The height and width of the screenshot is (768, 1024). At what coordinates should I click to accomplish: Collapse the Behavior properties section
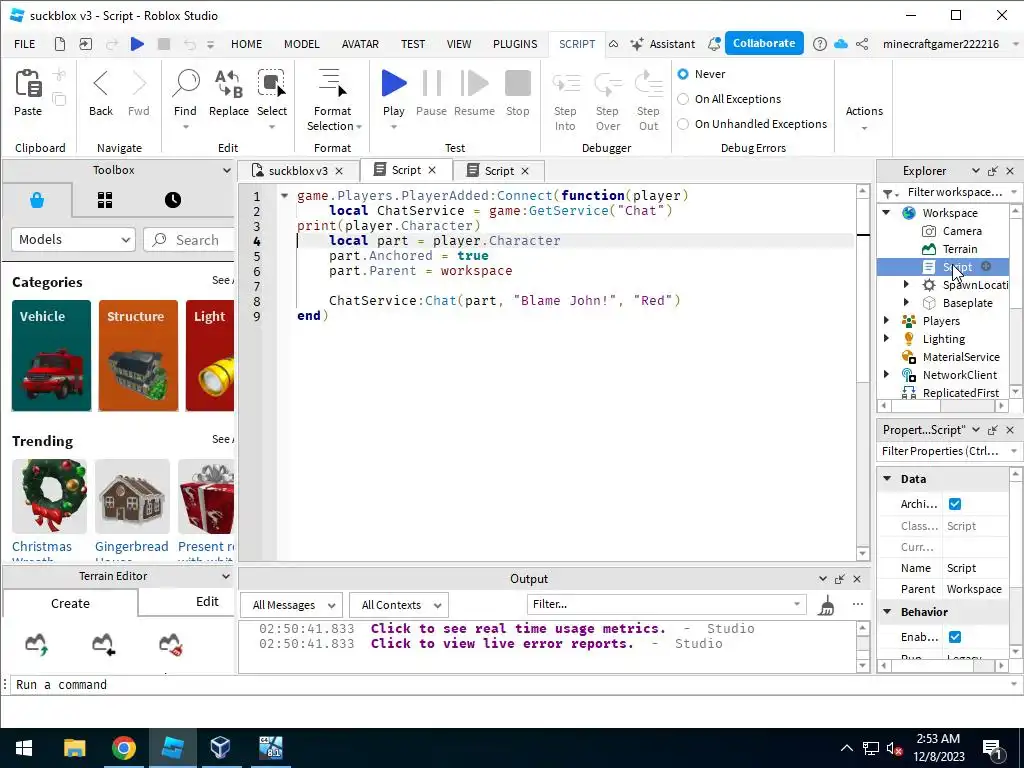[x=887, y=612]
